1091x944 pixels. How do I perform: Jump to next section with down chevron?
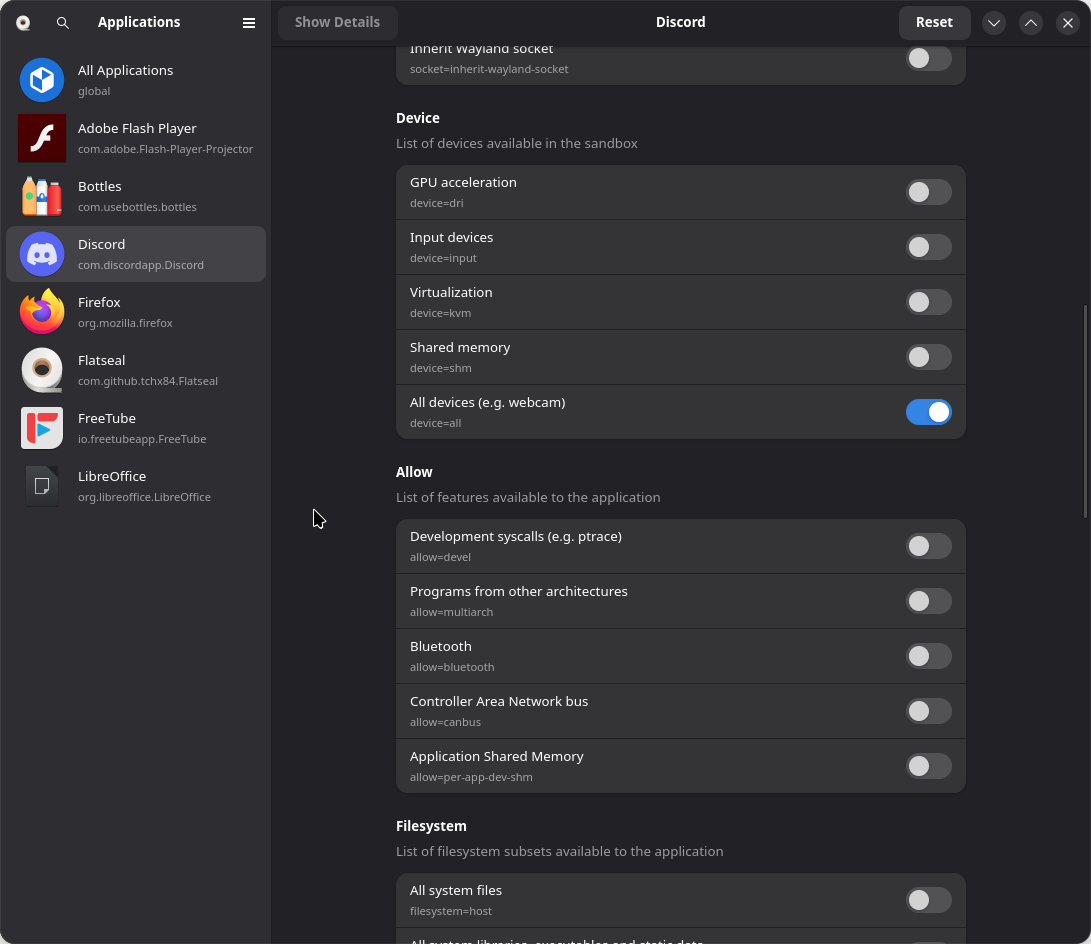994,23
